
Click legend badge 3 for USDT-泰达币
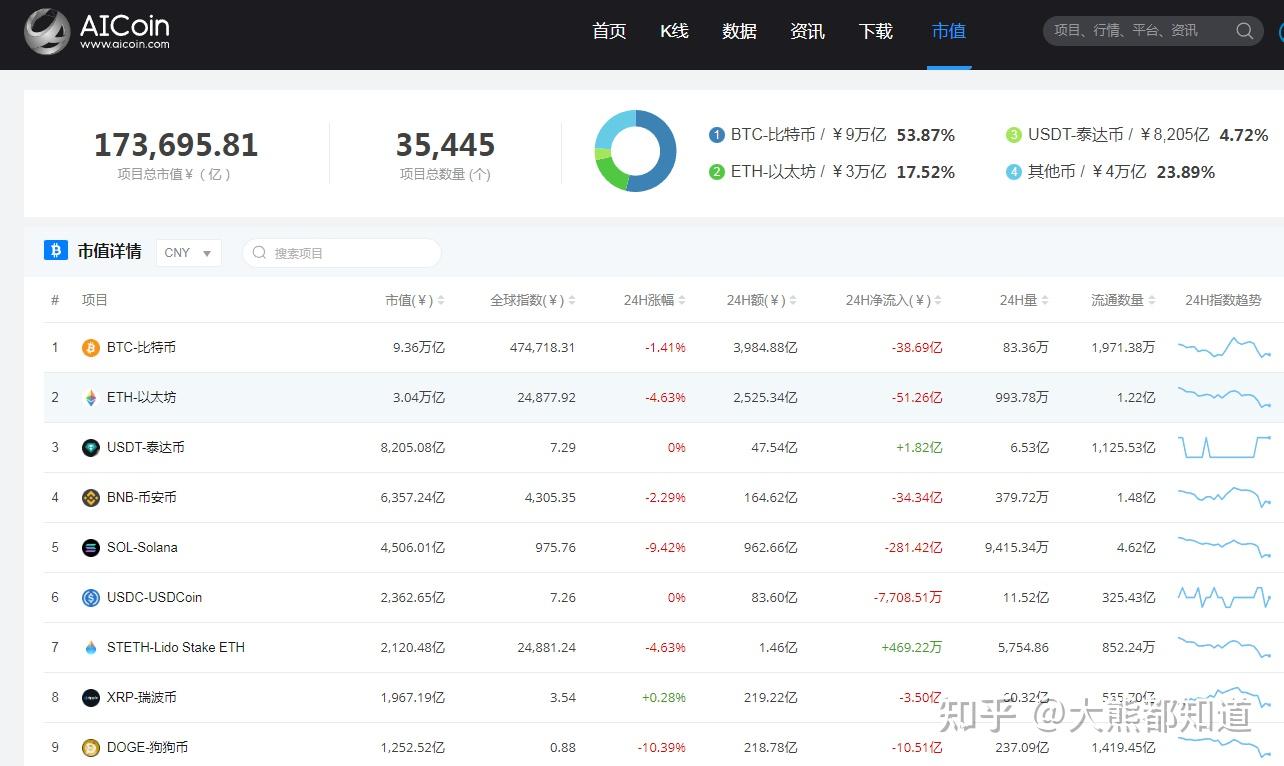coord(1014,135)
